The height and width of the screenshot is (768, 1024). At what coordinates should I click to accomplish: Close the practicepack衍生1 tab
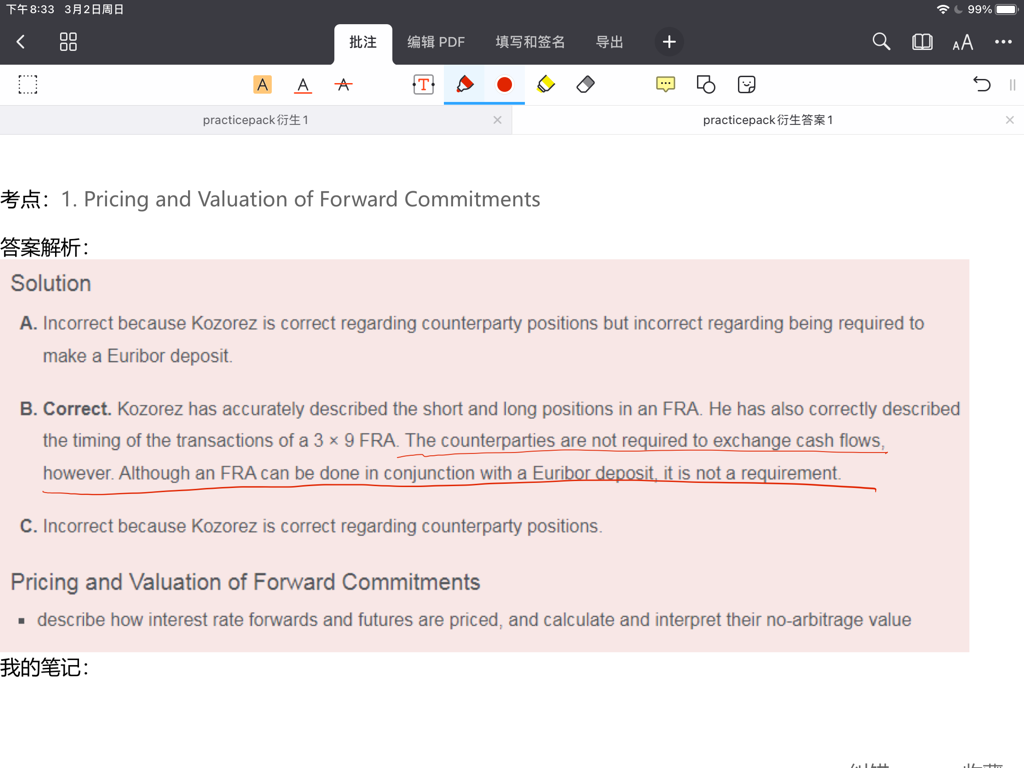pos(498,120)
